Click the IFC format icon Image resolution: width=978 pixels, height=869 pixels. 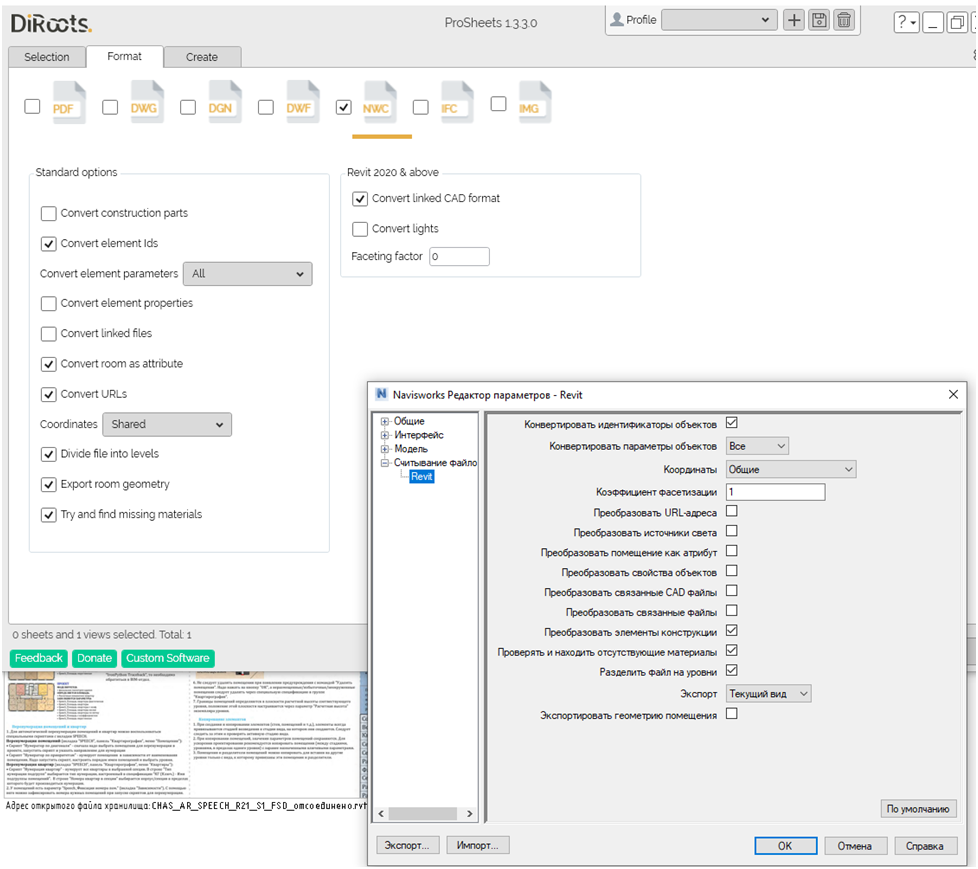[x=453, y=105]
